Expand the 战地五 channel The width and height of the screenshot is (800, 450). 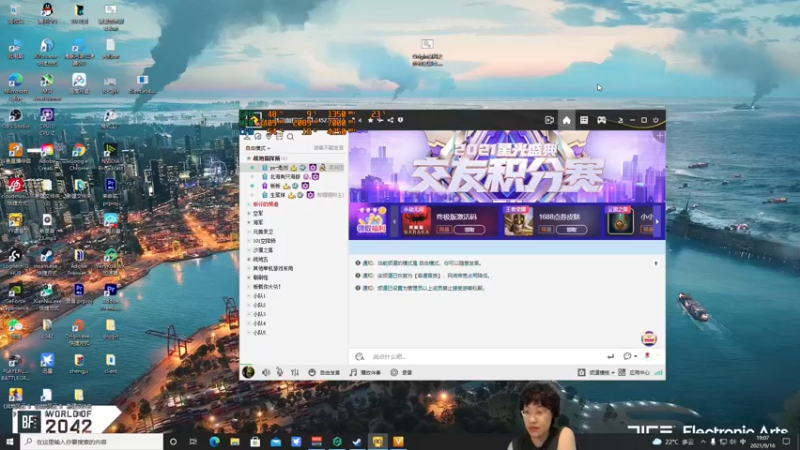pos(249,259)
